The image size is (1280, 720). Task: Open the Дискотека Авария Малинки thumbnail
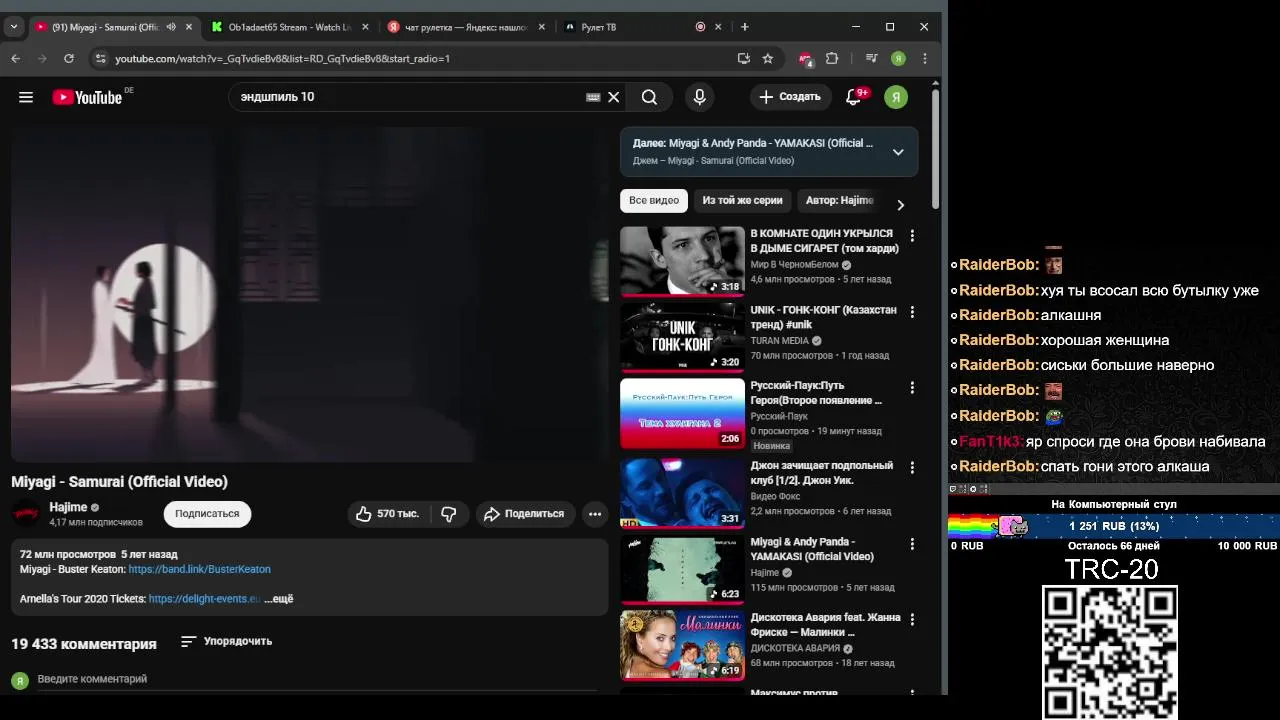682,645
